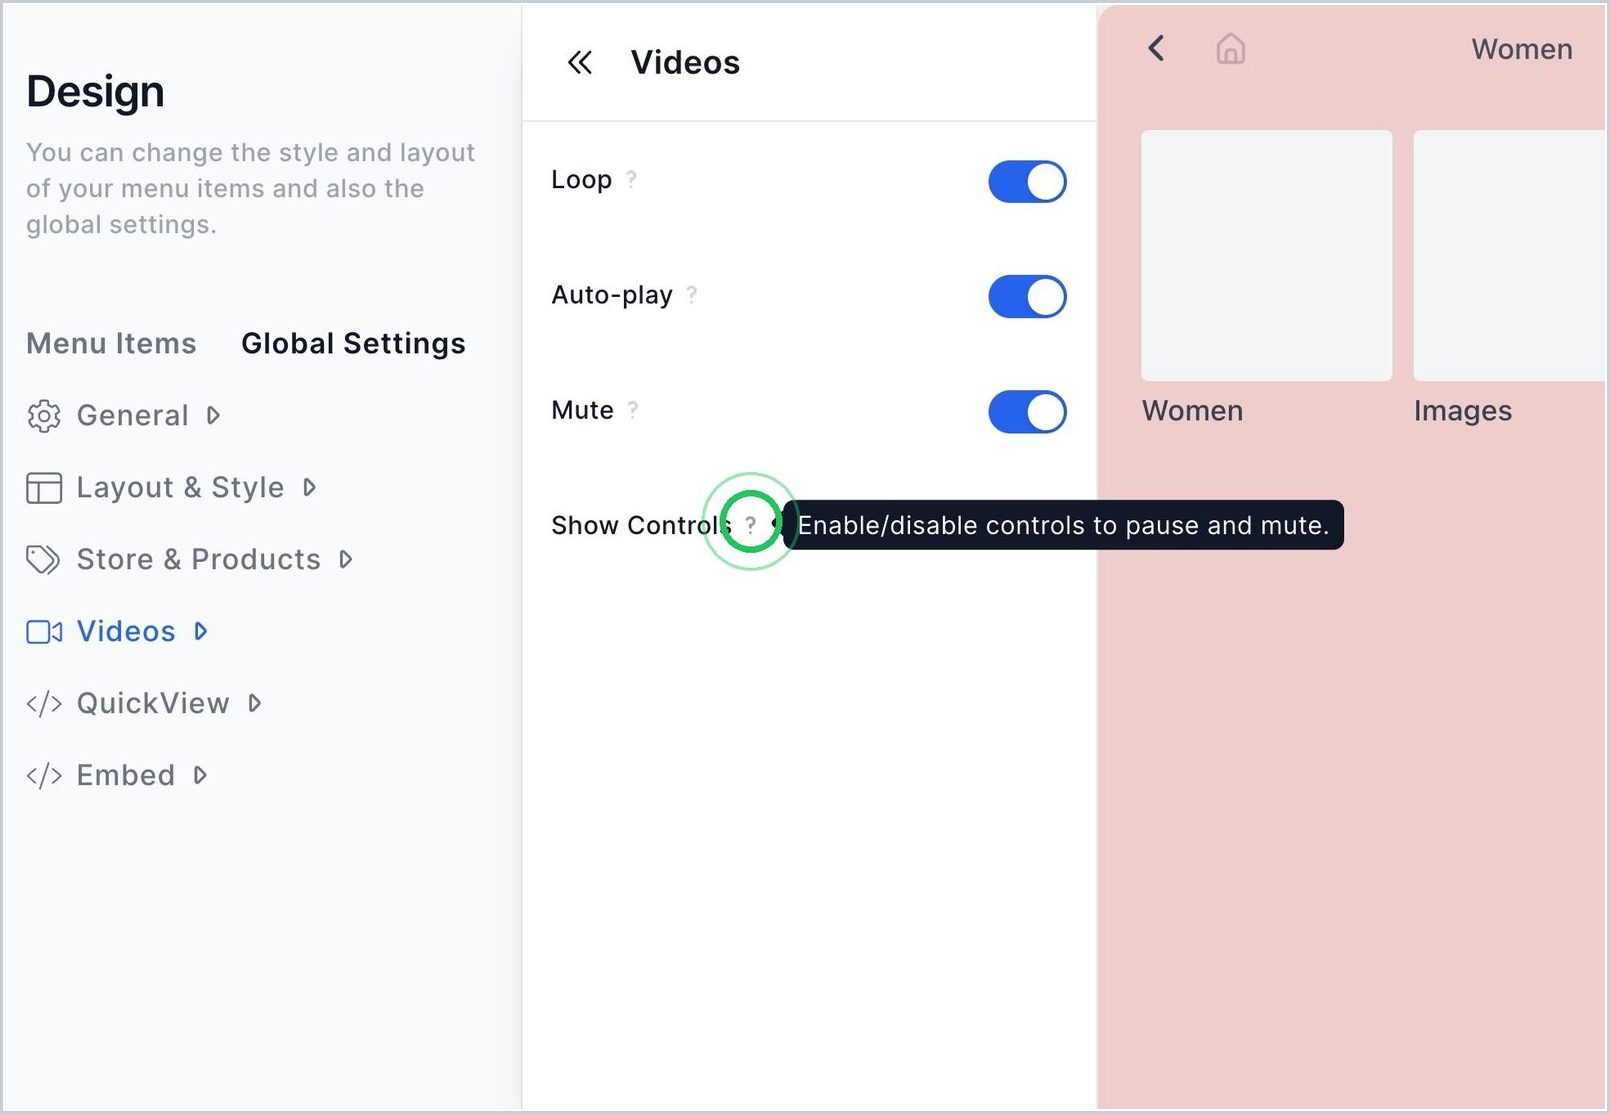
Task: Expand the Layout & Style arrow
Action: coord(309,487)
